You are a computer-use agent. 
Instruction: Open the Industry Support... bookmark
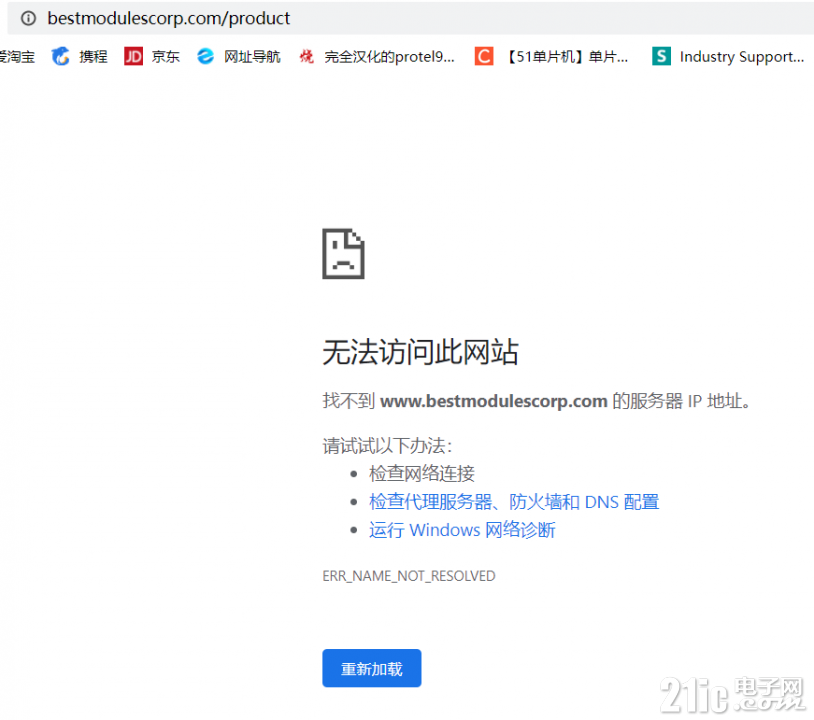742,57
